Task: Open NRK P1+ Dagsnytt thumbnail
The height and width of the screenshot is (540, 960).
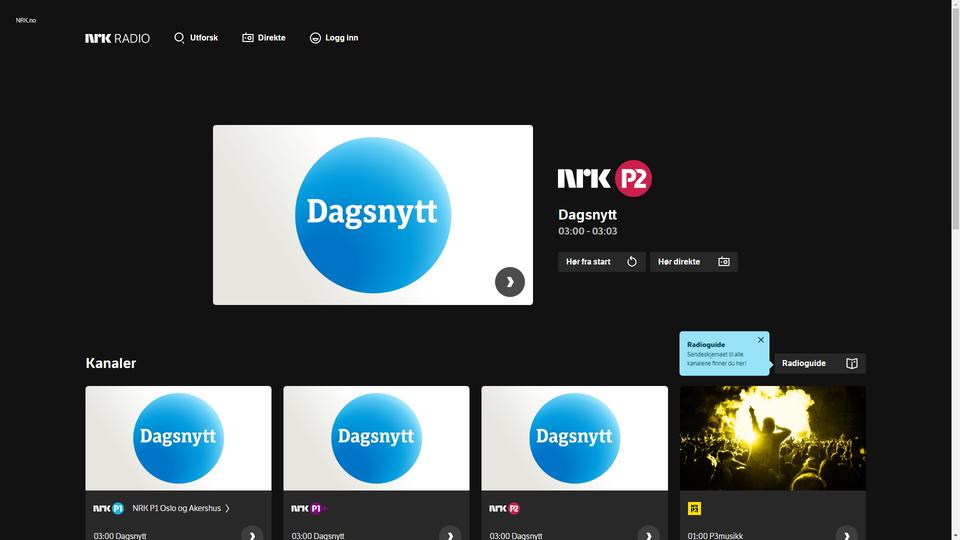Action: 377,438
